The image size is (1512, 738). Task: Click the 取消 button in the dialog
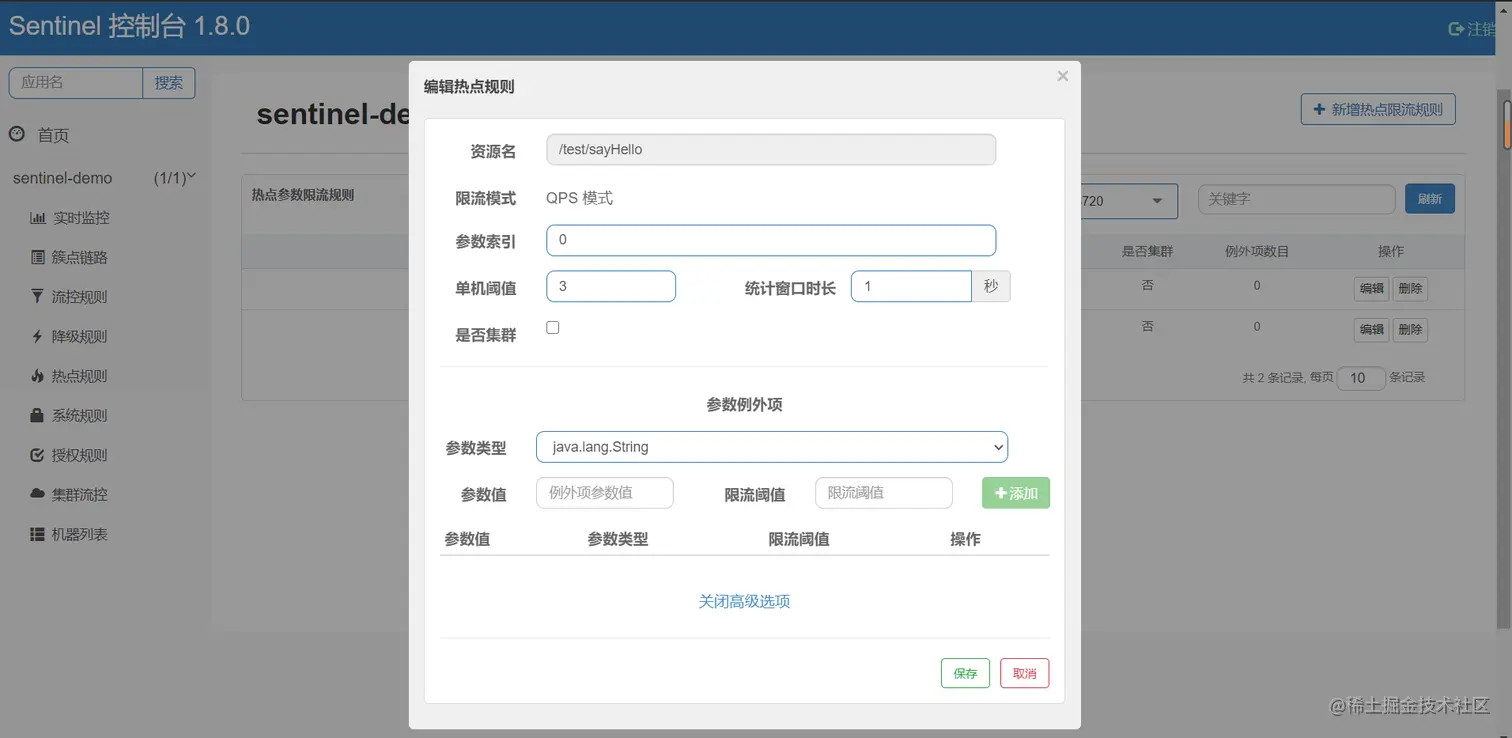click(x=1025, y=673)
